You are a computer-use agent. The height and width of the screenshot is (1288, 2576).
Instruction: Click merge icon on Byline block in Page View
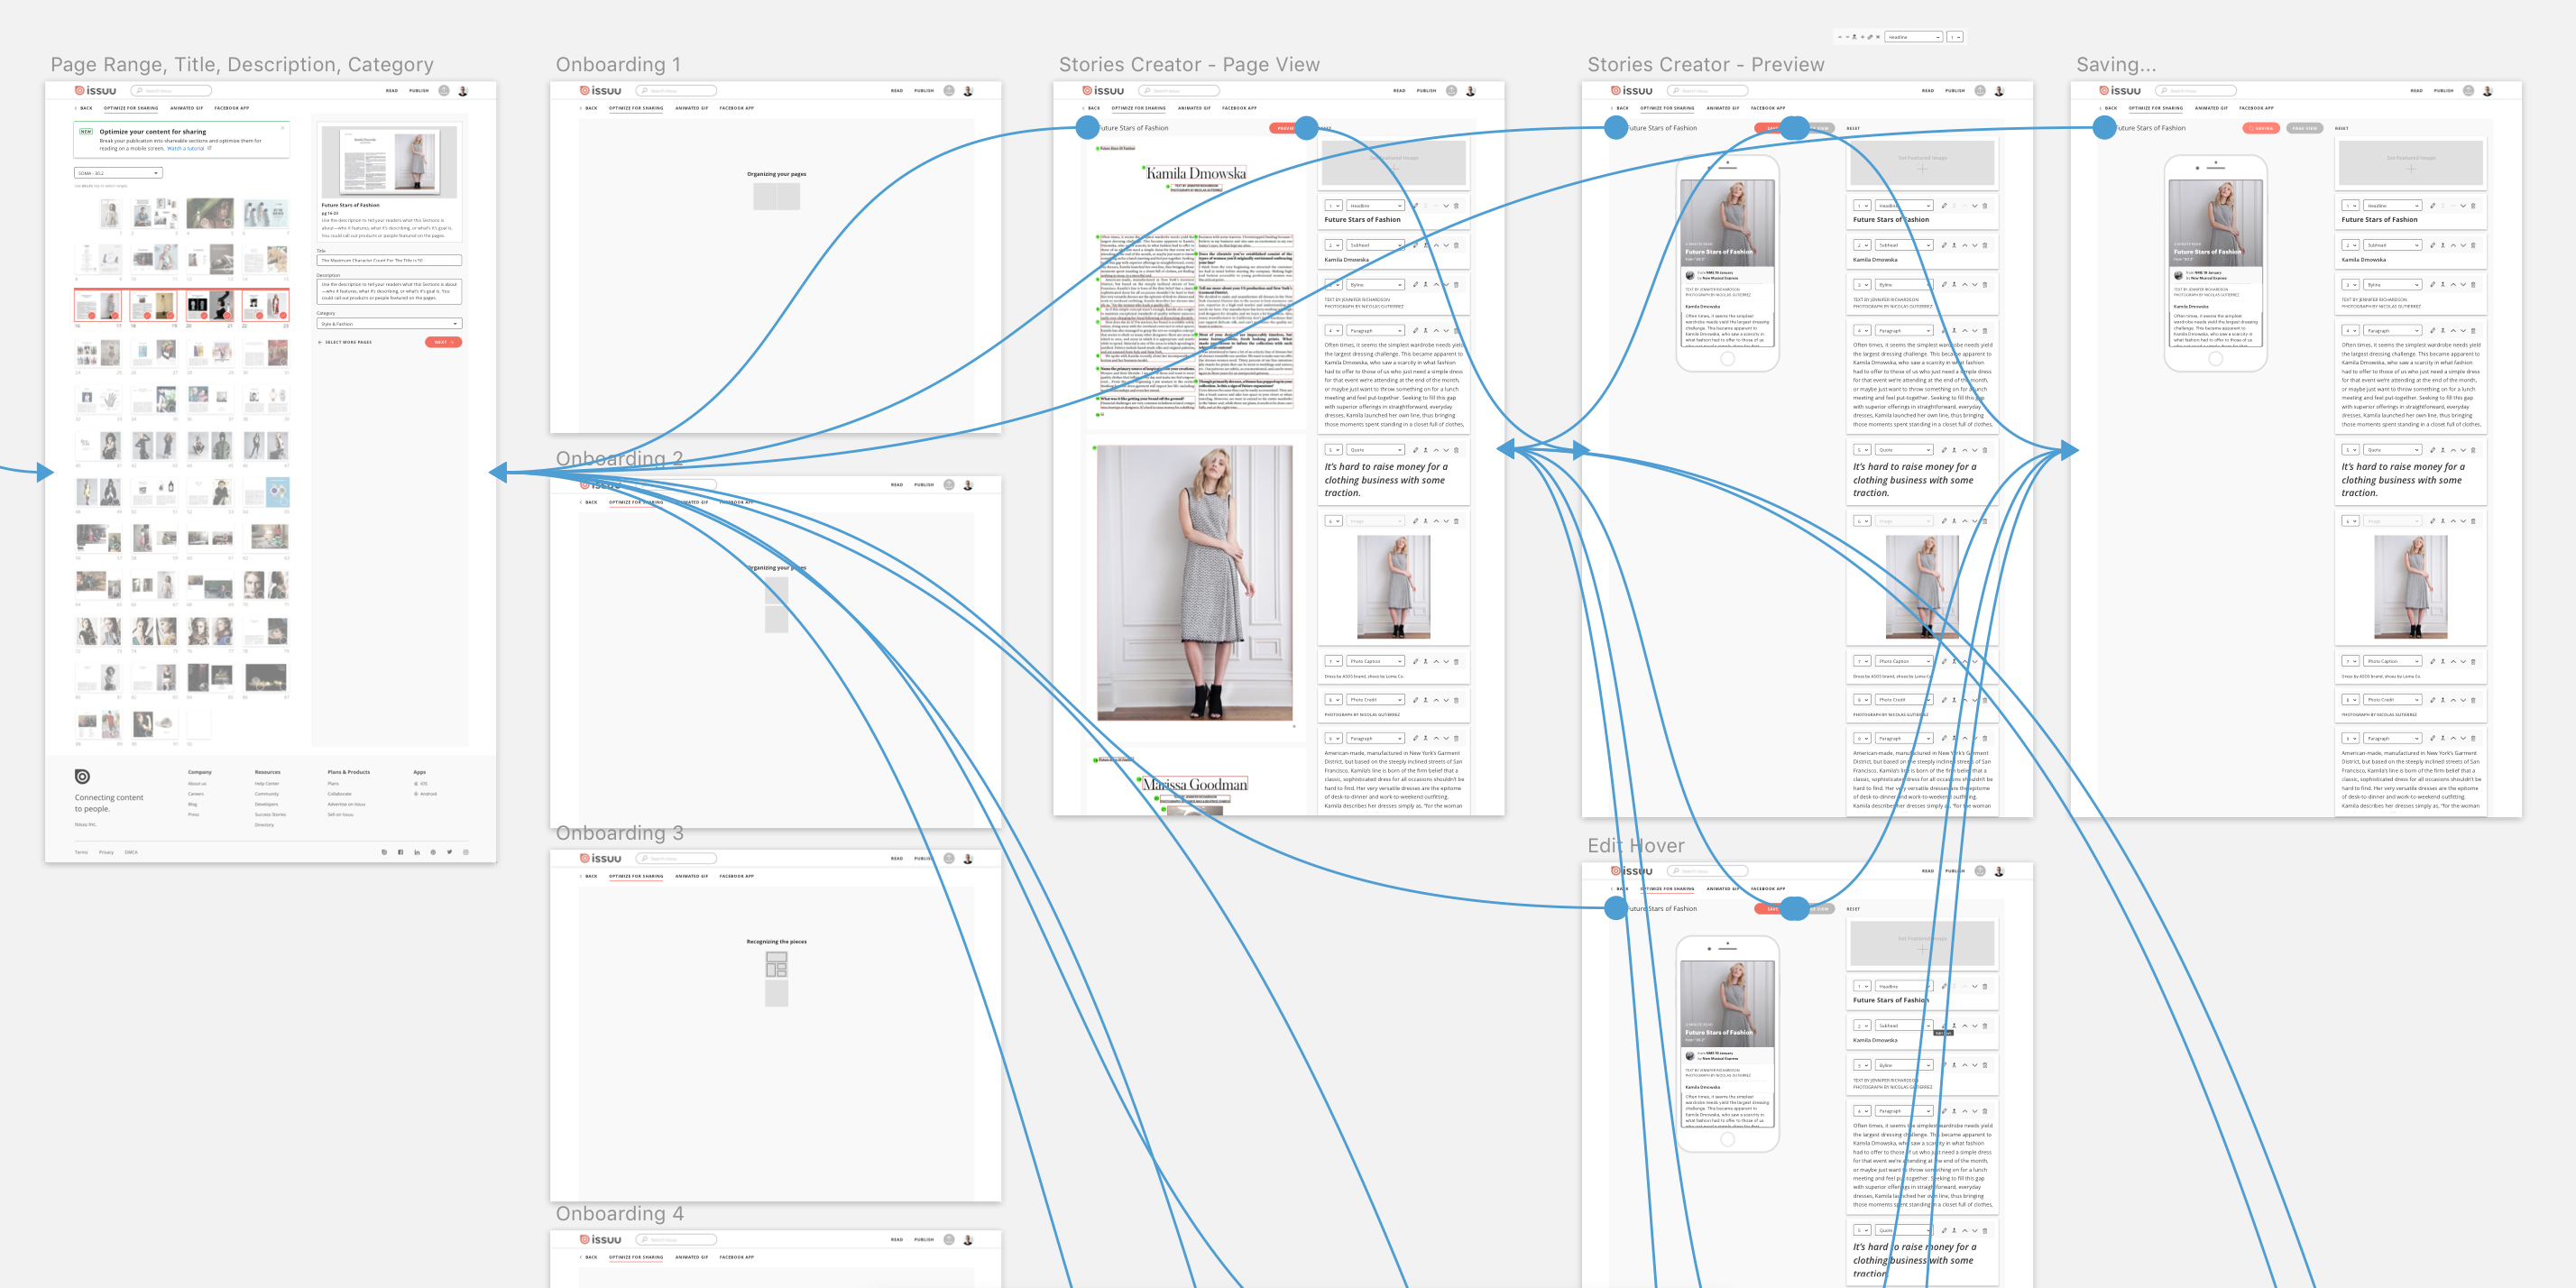pyautogui.click(x=1425, y=285)
